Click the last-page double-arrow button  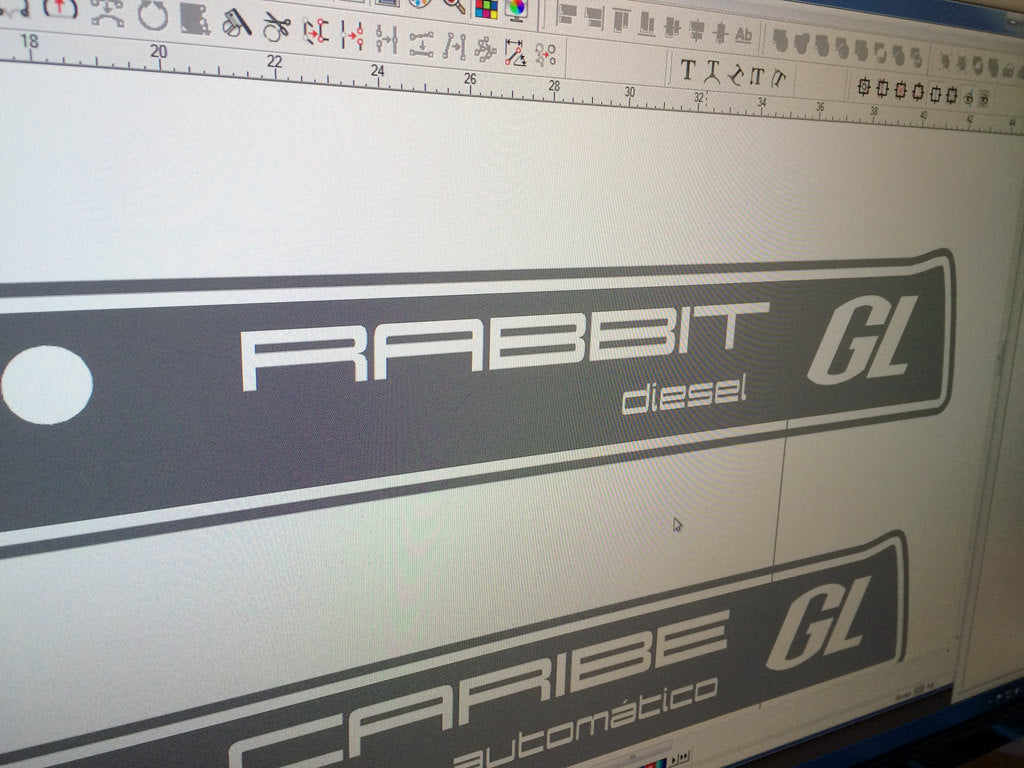tap(684, 756)
